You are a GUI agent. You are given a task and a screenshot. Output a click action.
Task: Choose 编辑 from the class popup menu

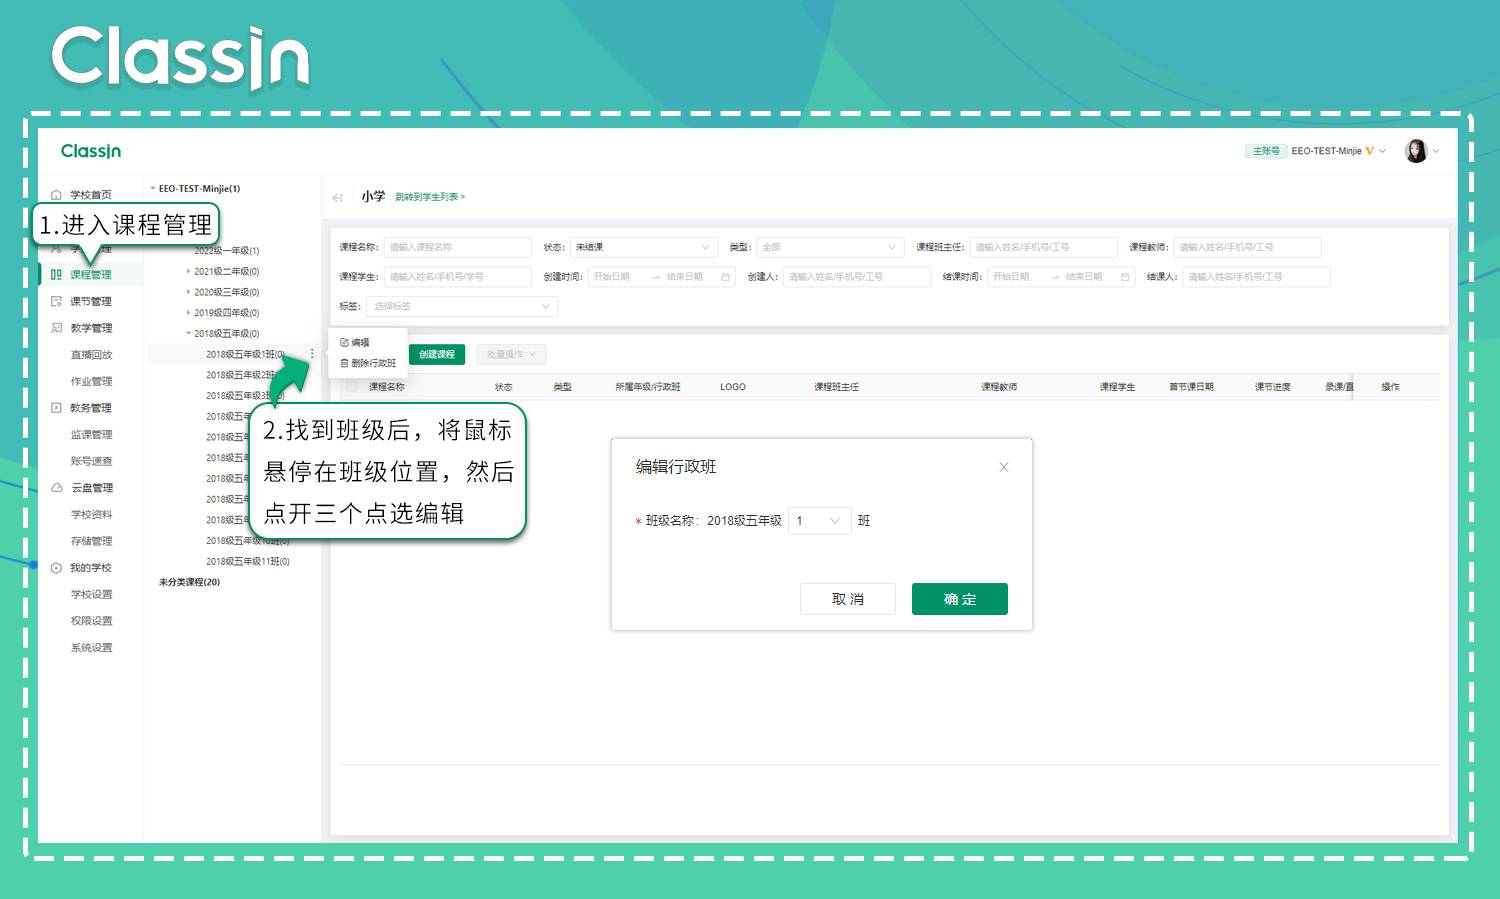355,343
